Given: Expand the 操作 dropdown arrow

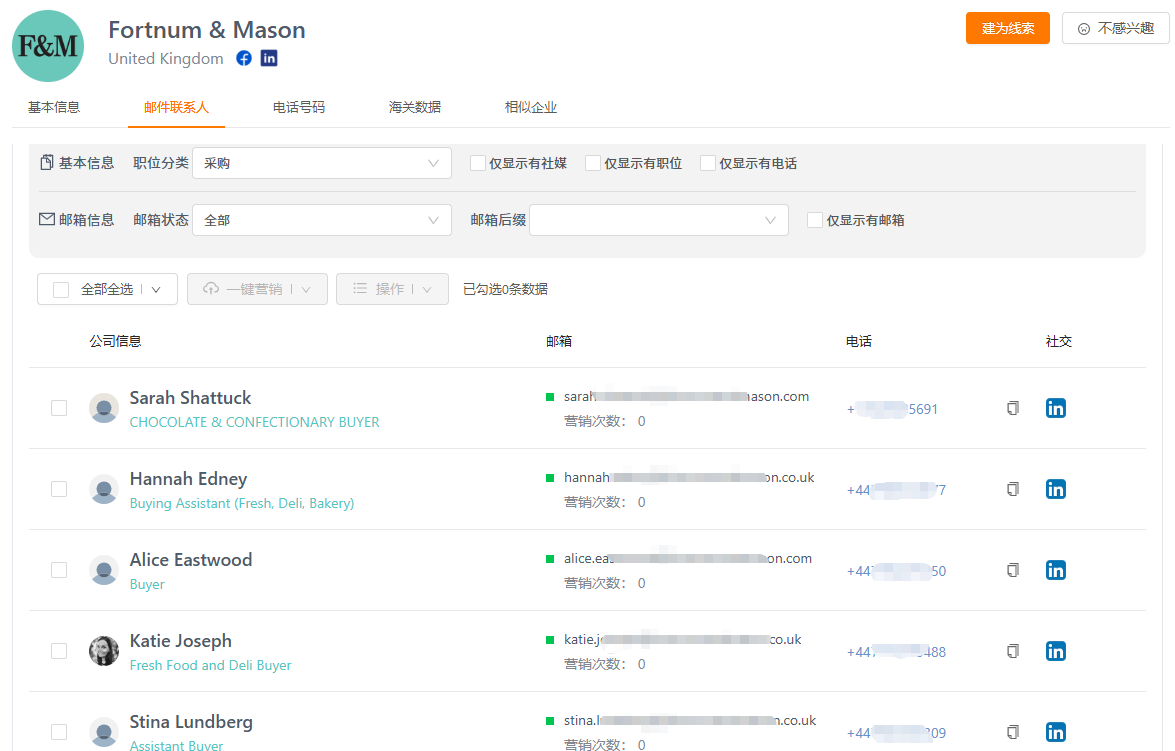Looking at the screenshot, I should (426, 289).
